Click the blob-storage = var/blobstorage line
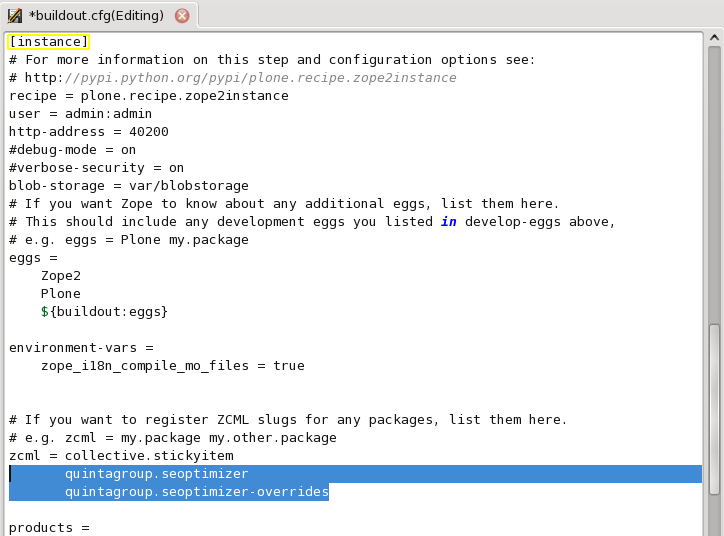724x536 pixels. (129, 186)
